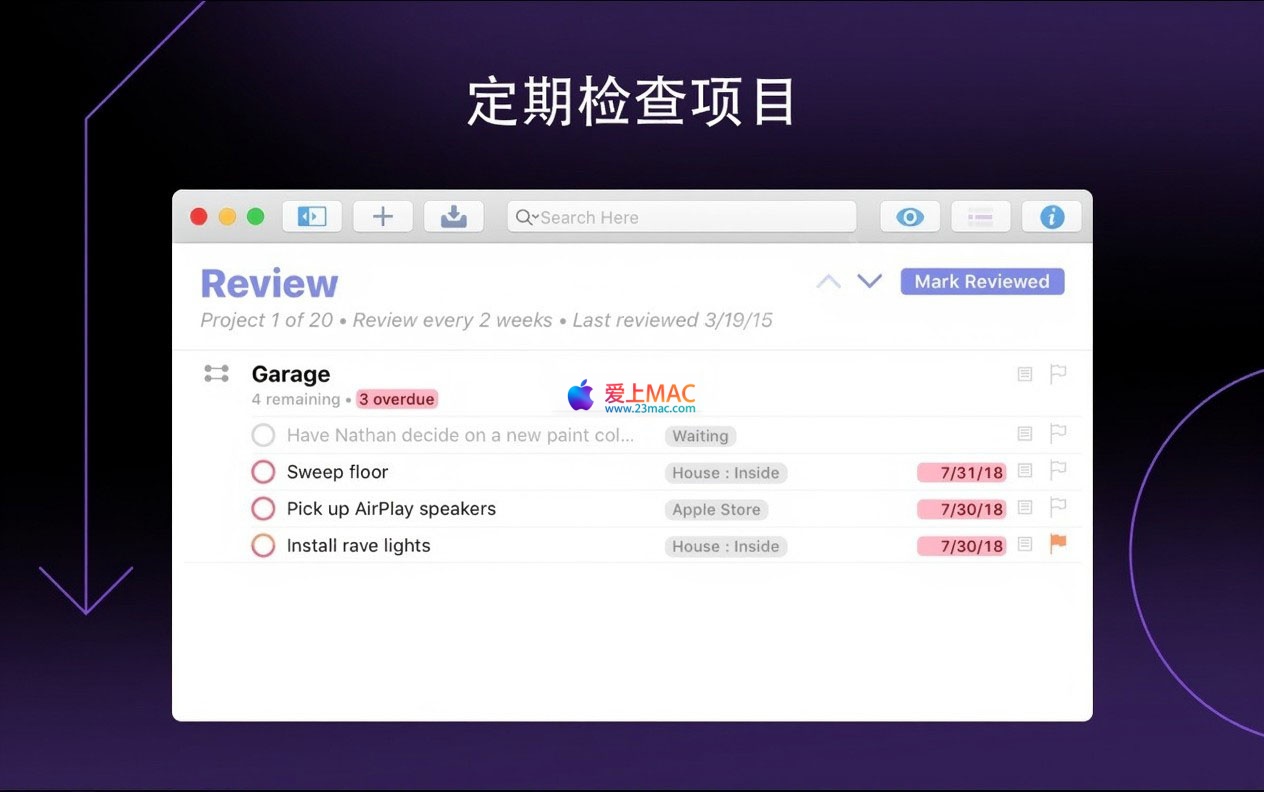This screenshot has height=792, width=1264.
Task: Open the search magnifier dropdown
Action: (x=526, y=217)
